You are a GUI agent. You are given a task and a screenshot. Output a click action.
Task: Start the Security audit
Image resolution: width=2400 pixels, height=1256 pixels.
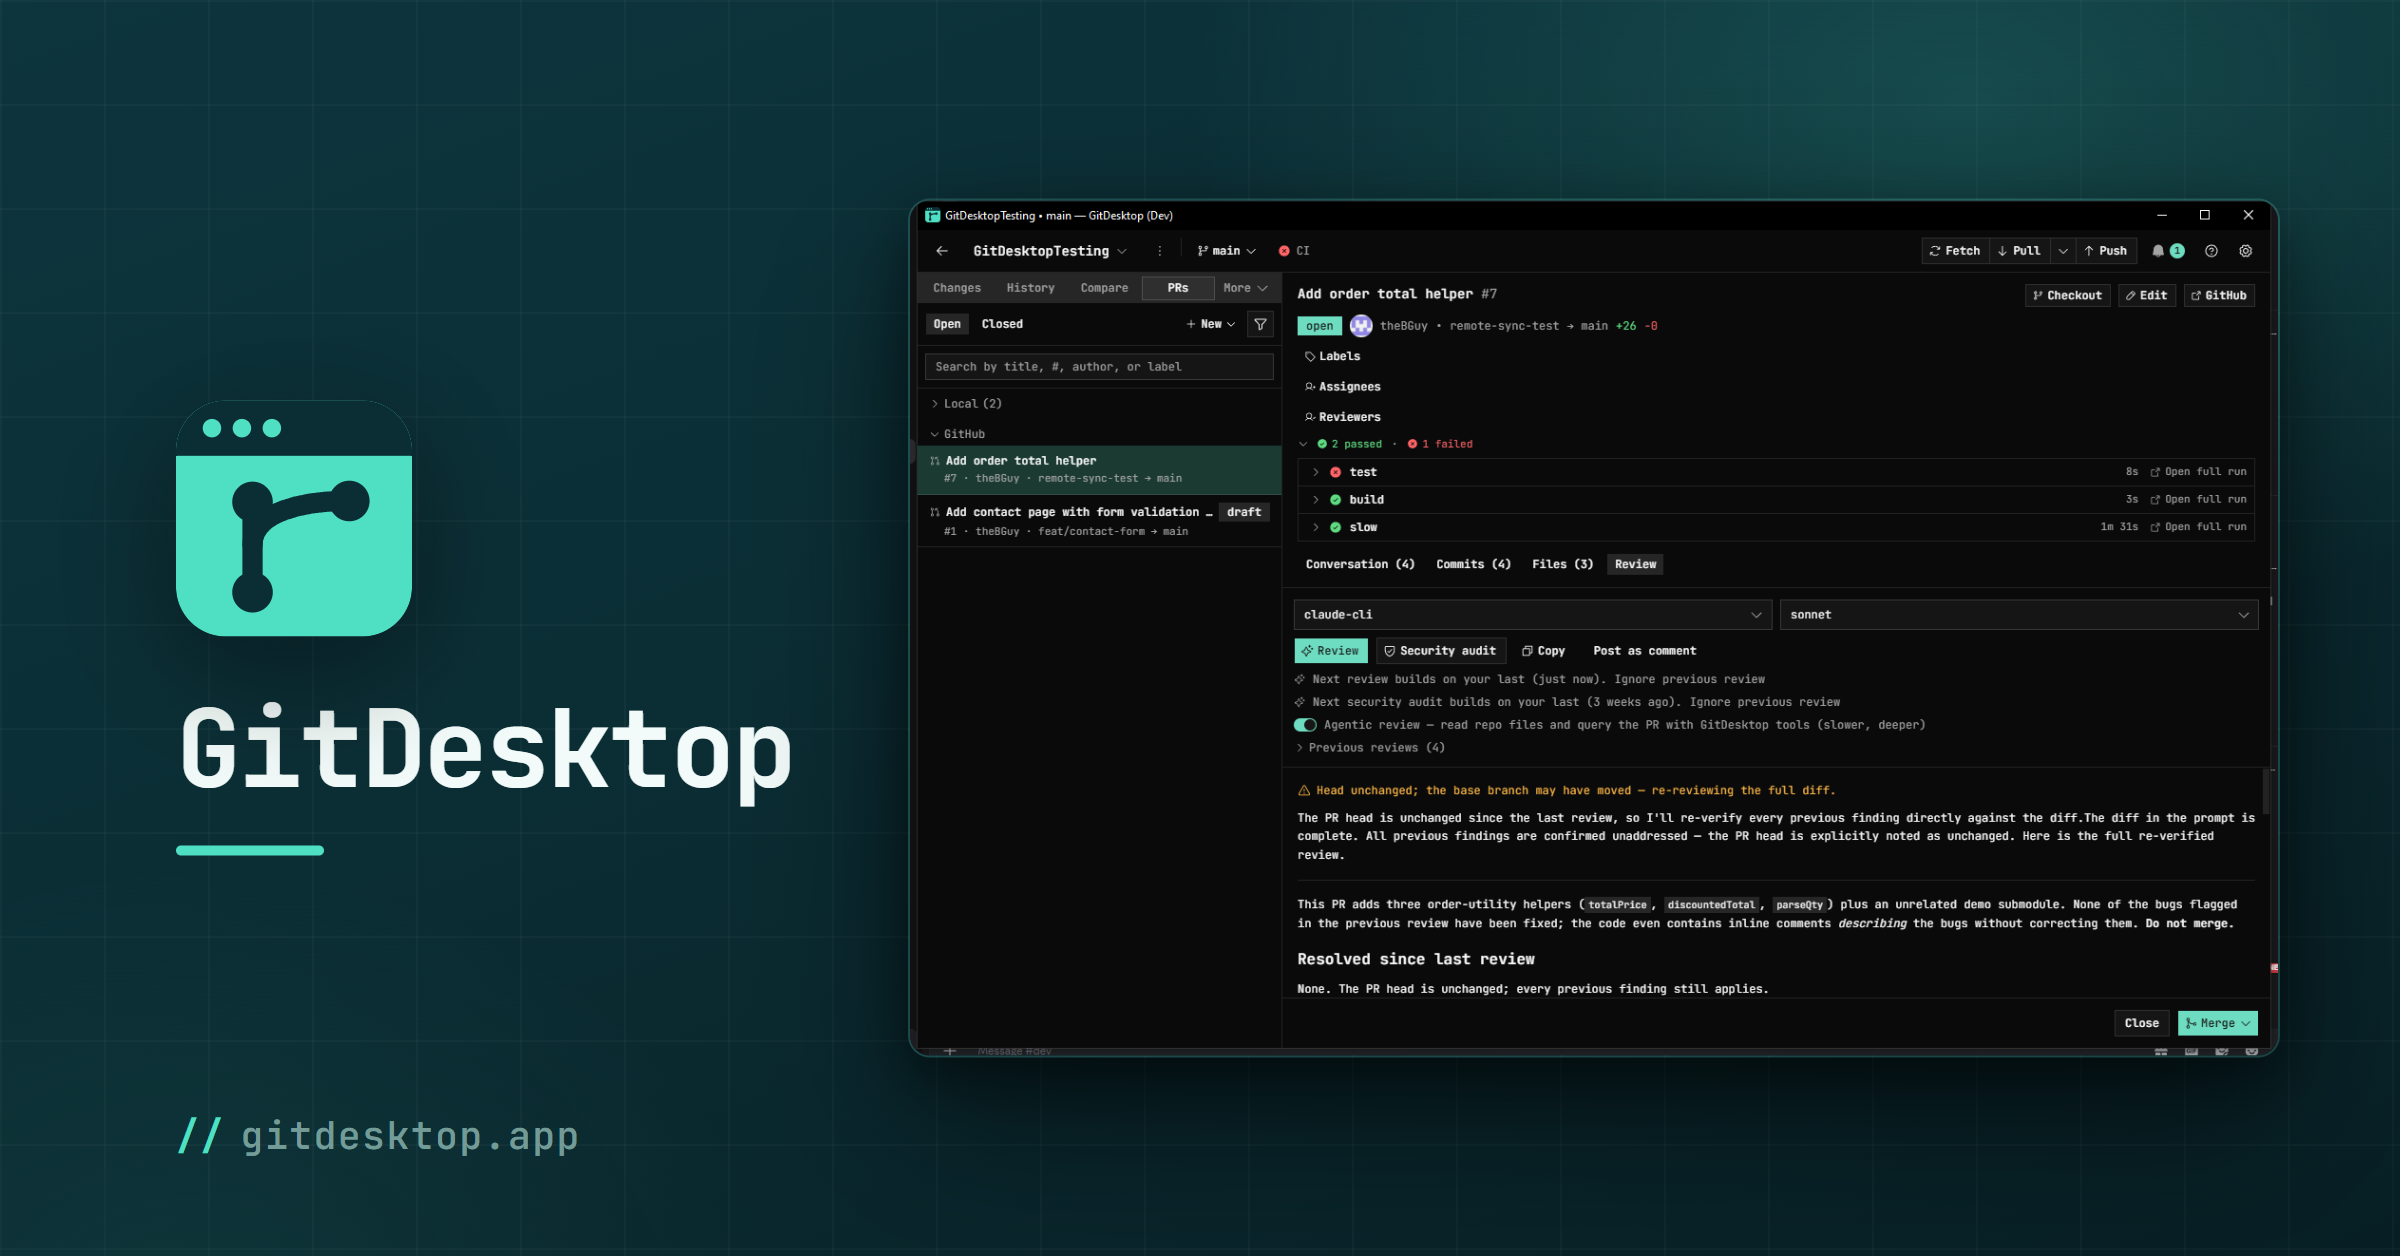pyautogui.click(x=1440, y=651)
